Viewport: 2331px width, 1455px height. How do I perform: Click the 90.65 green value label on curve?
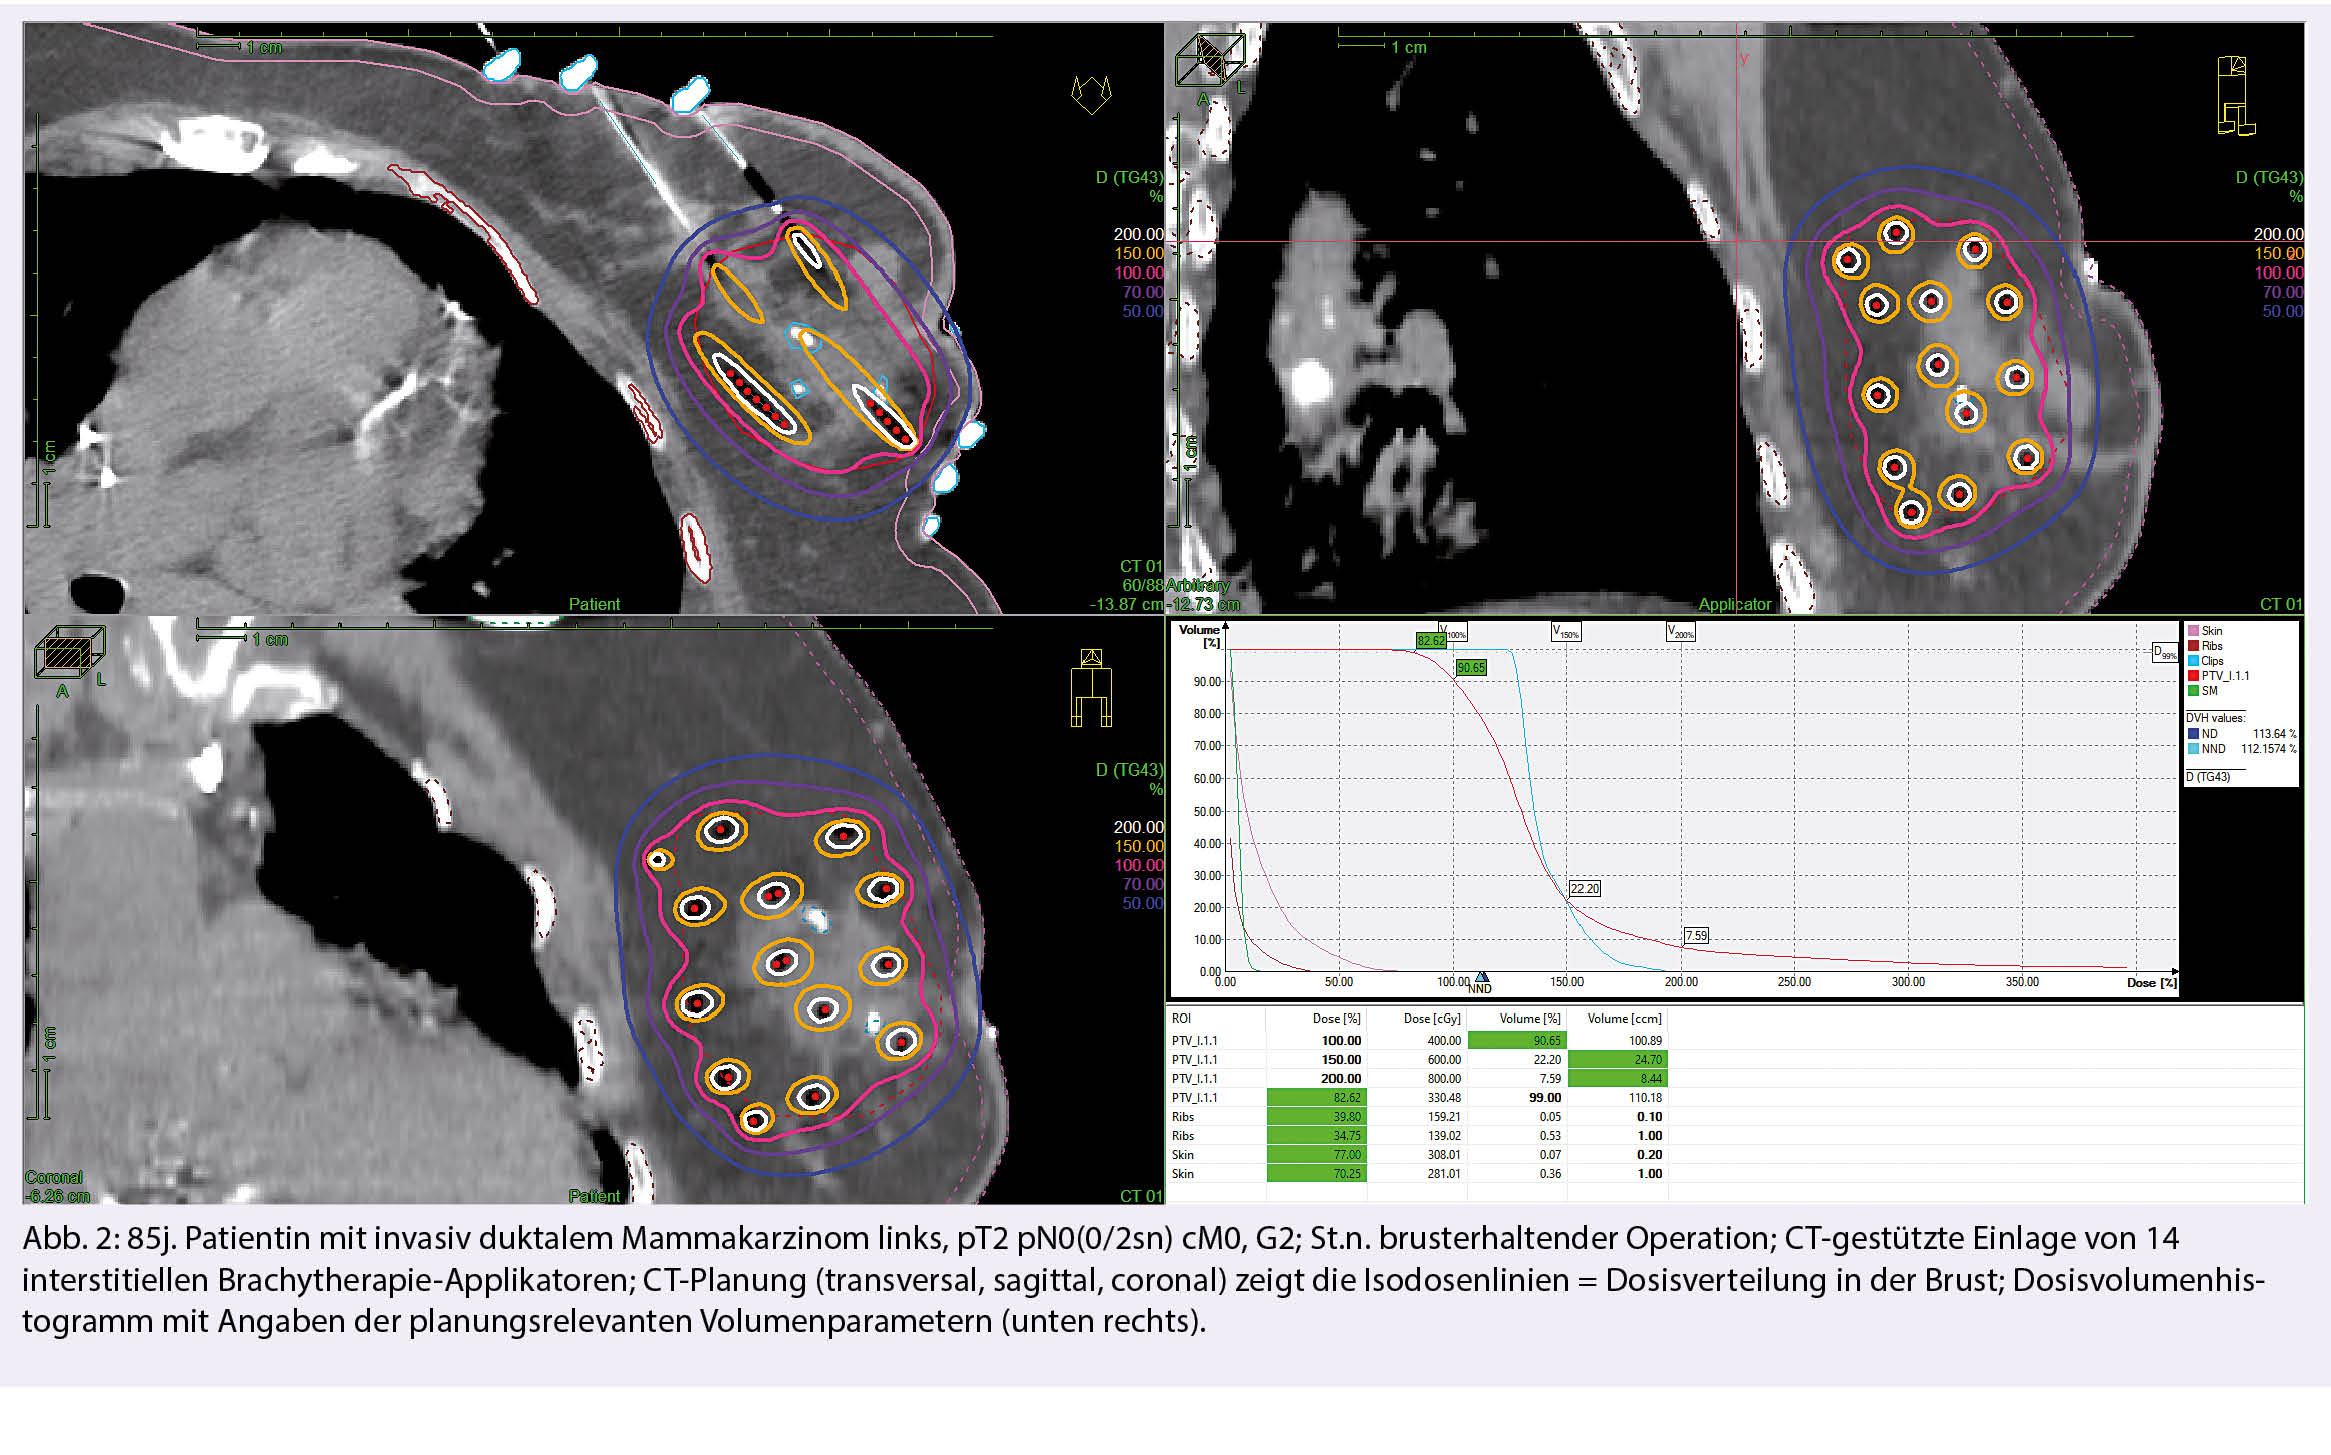click(x=1471, y=668)
